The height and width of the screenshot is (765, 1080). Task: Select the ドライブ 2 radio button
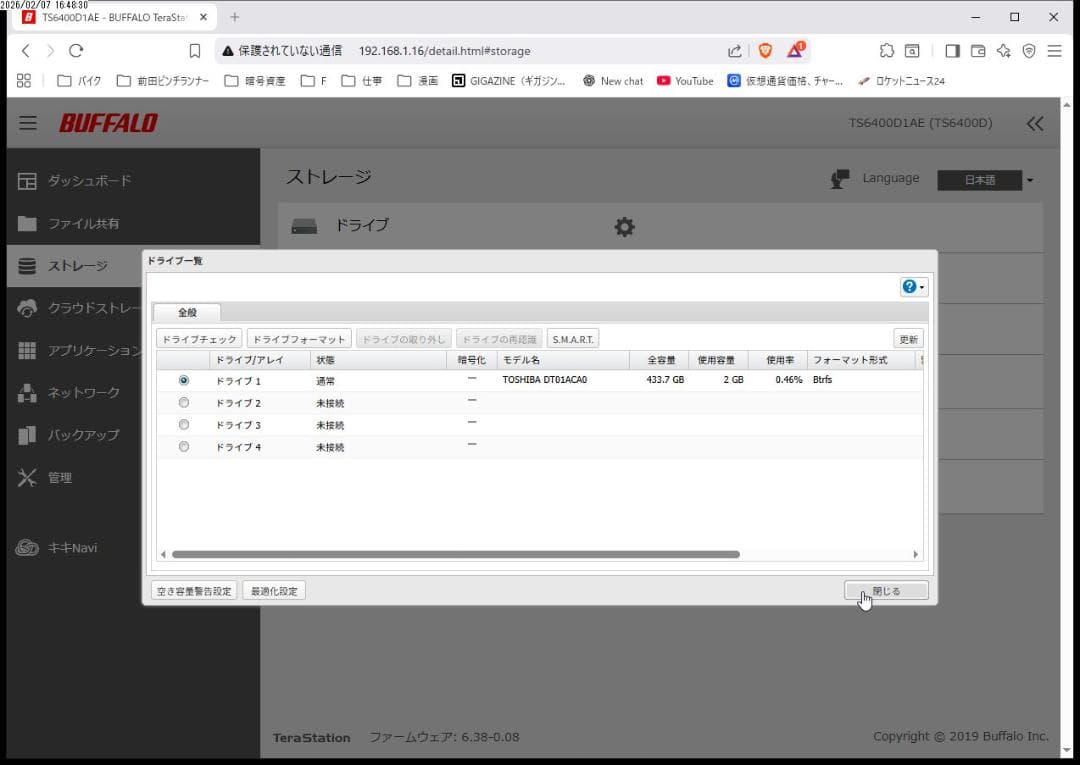click(x=183, y=402)
